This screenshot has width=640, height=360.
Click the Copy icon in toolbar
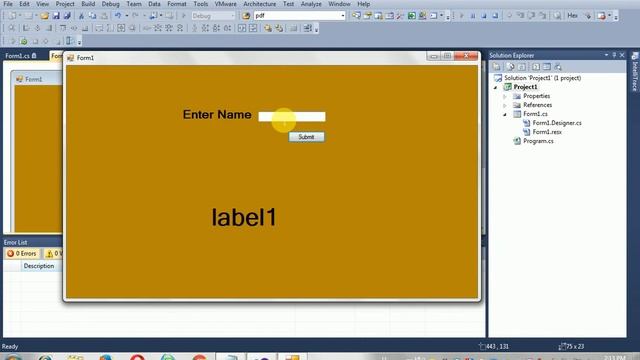[x=93, y=16]
